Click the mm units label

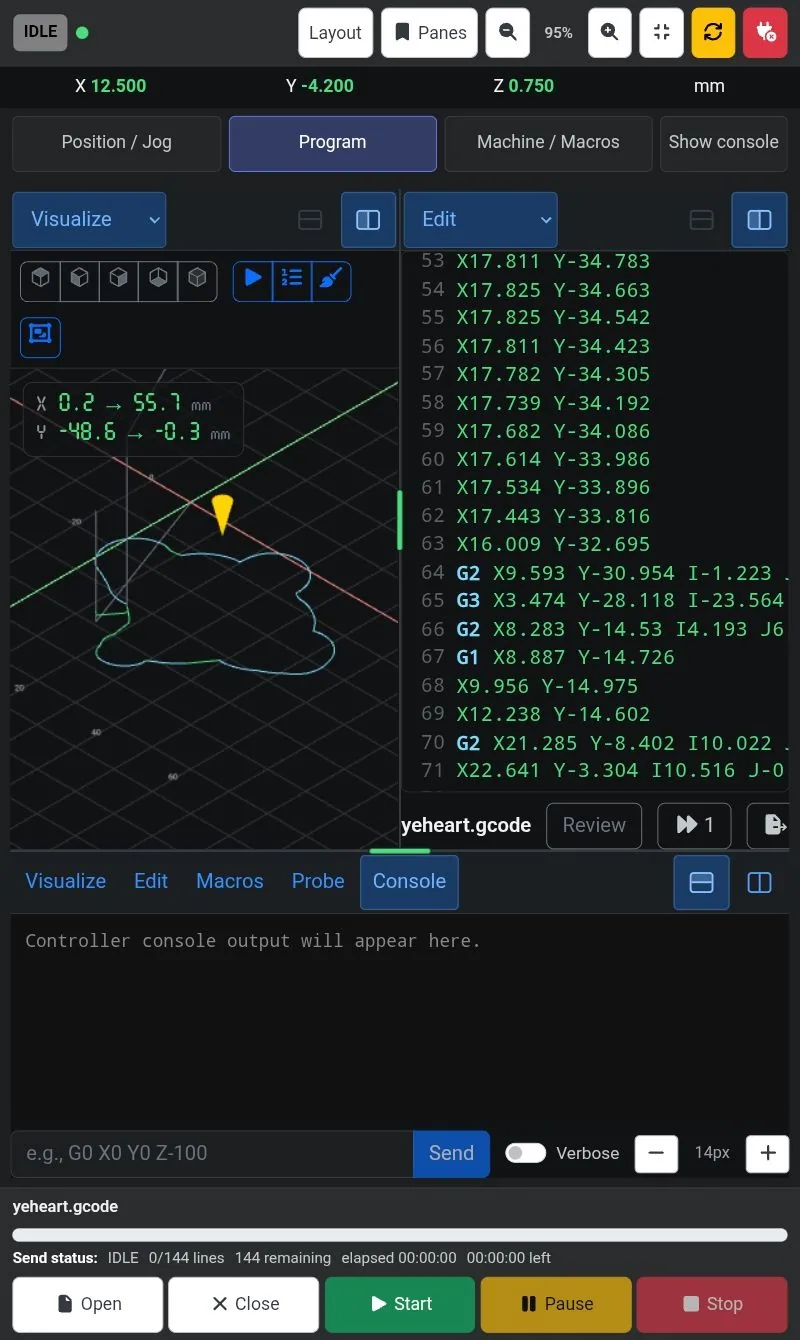pos(709,86)
